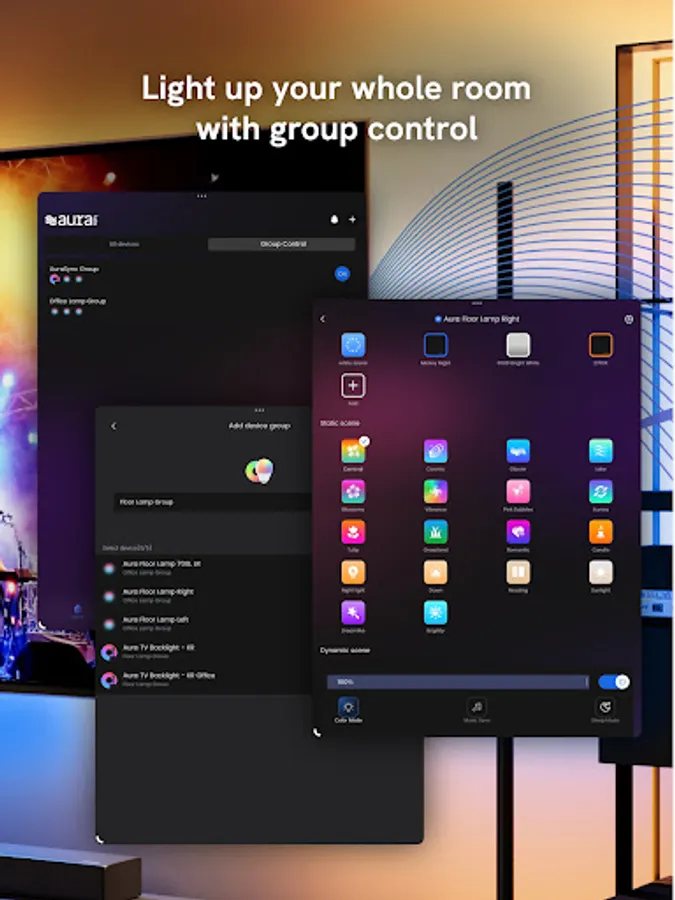Switch to the Color Mode tab
This screenshot has height=900, width=675.
(348, 711)
